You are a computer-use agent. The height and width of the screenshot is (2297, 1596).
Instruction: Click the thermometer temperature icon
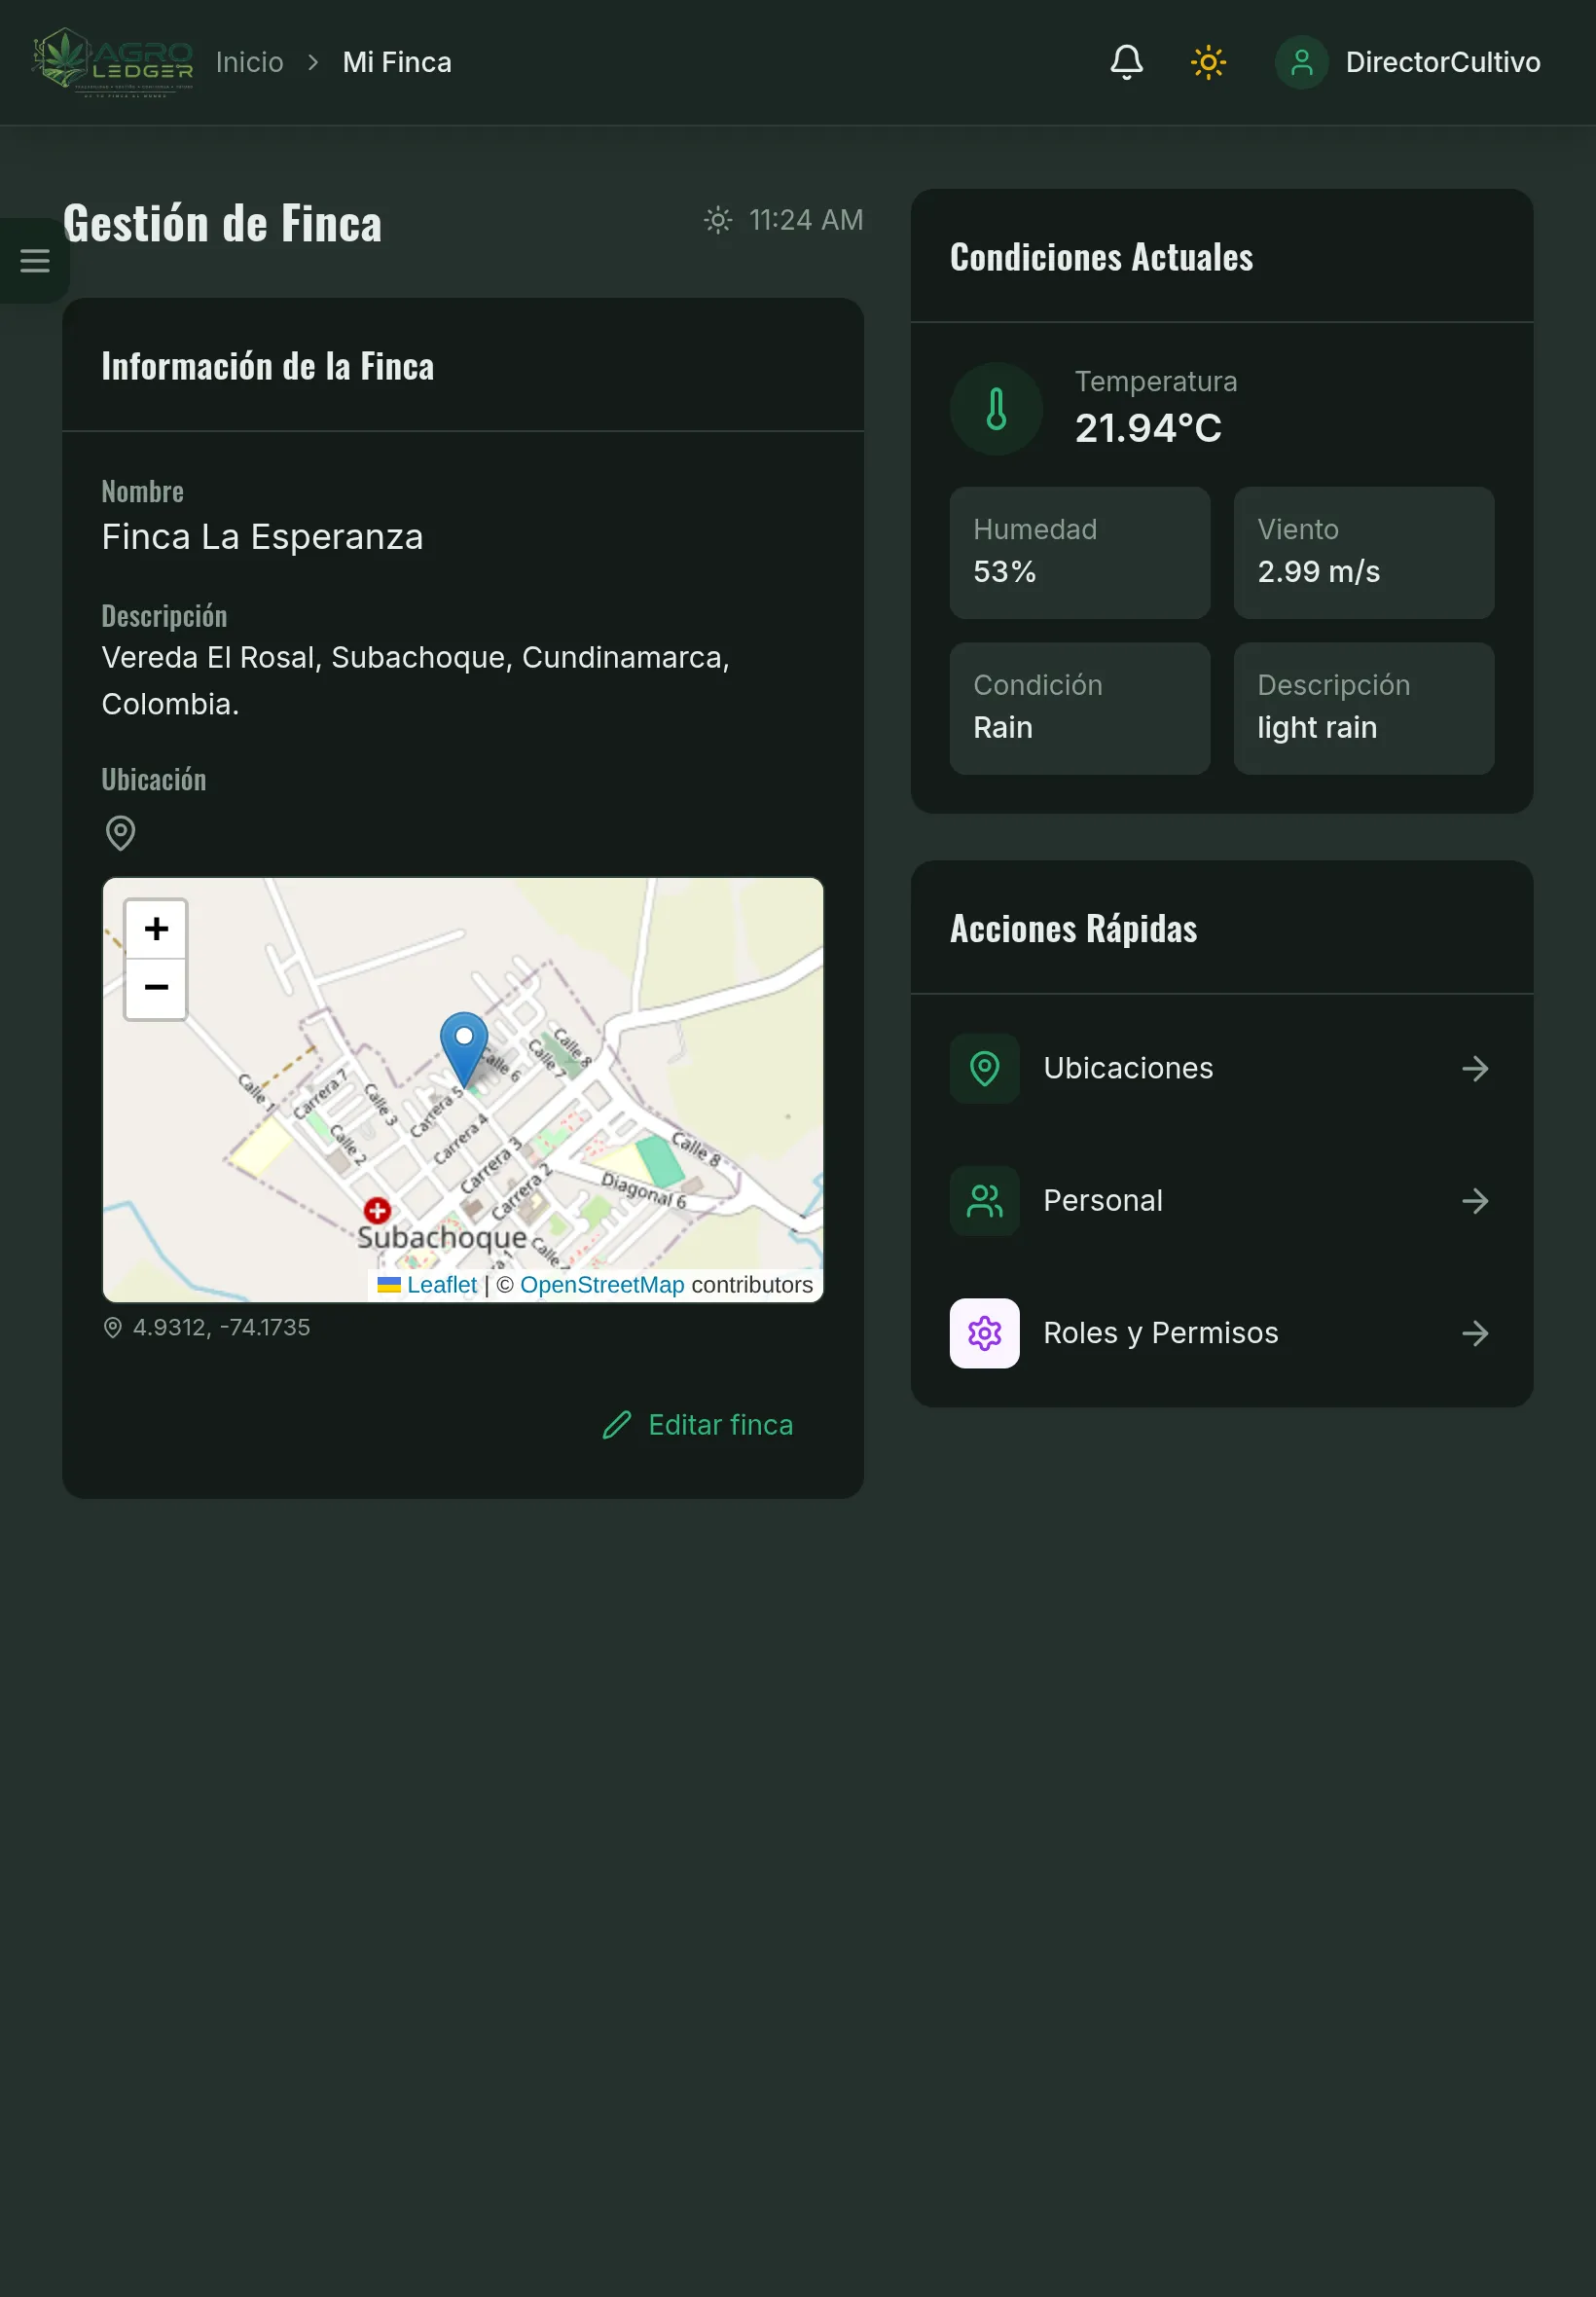click(996, 409)
